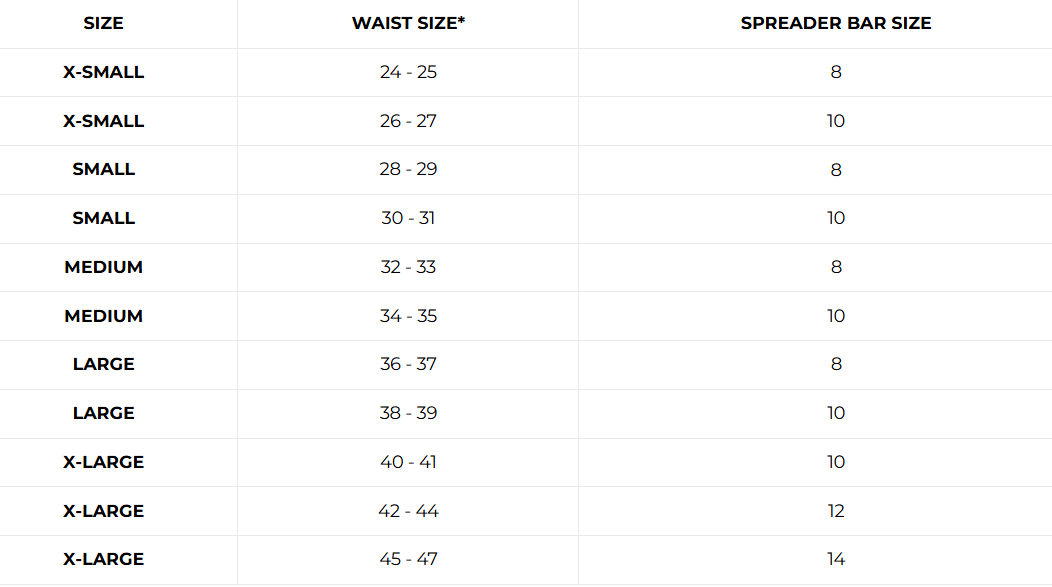Screen dimensions: 1052x587
Task: Select the 30 - 31 waist size cell
Action: pos(408,218)
